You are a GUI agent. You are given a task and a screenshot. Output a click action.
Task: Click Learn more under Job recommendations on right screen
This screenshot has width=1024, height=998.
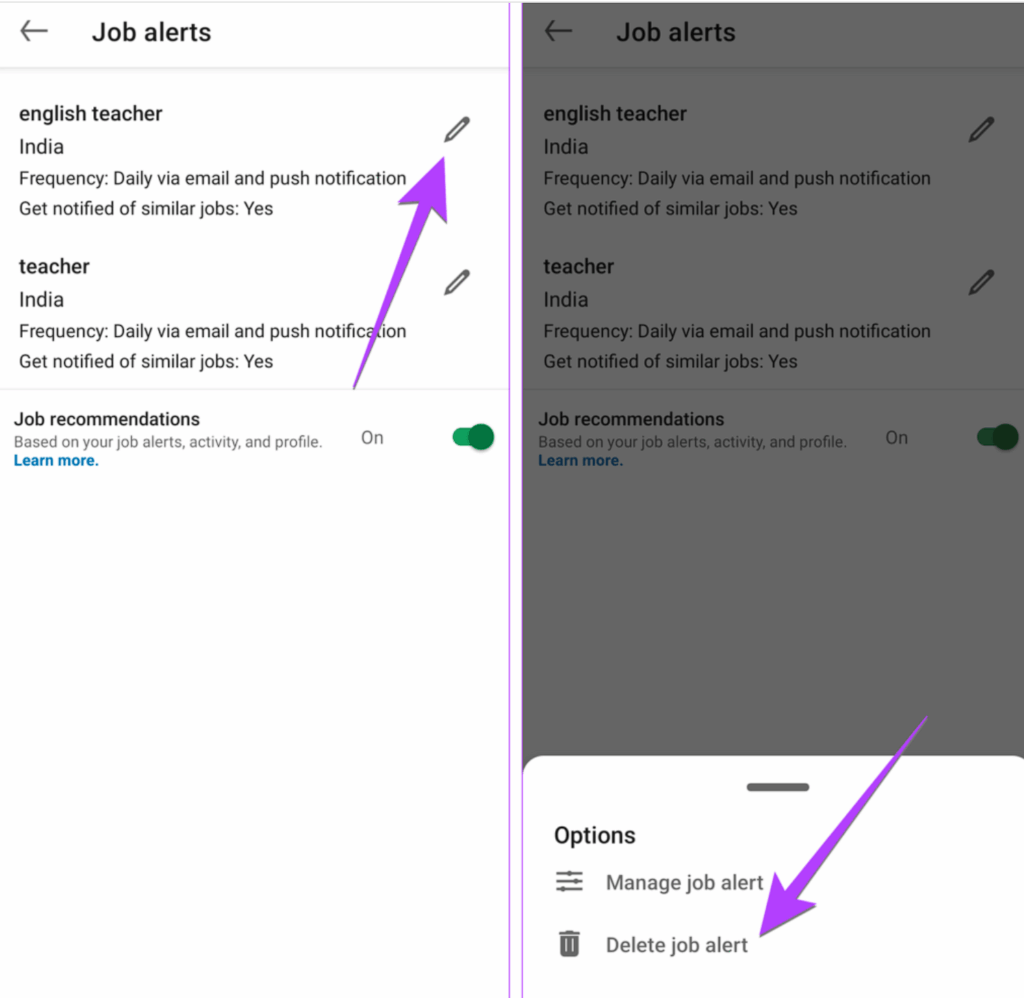[579, 460]
